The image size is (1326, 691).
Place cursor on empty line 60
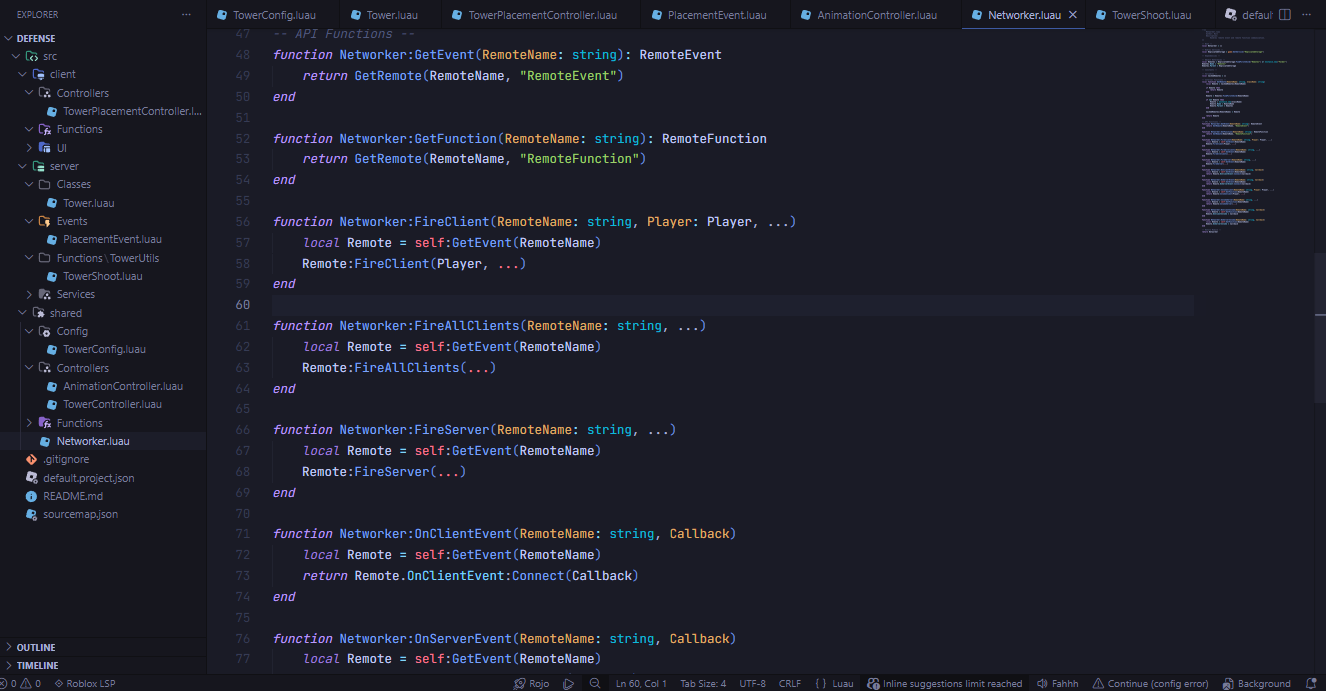pos(733,304)
